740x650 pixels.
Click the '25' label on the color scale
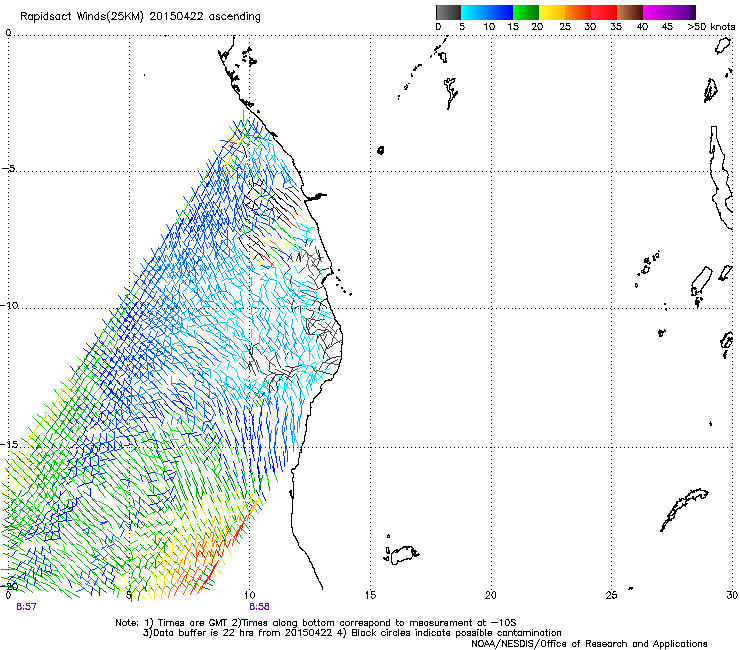565,26
